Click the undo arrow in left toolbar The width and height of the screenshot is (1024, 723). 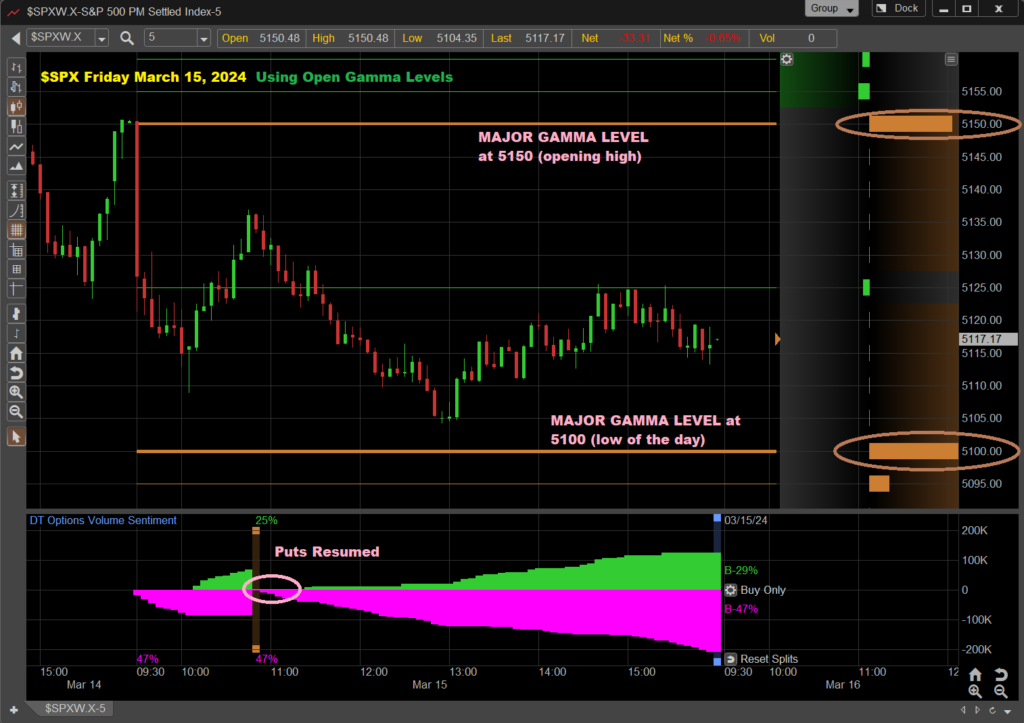coord(16,373)
